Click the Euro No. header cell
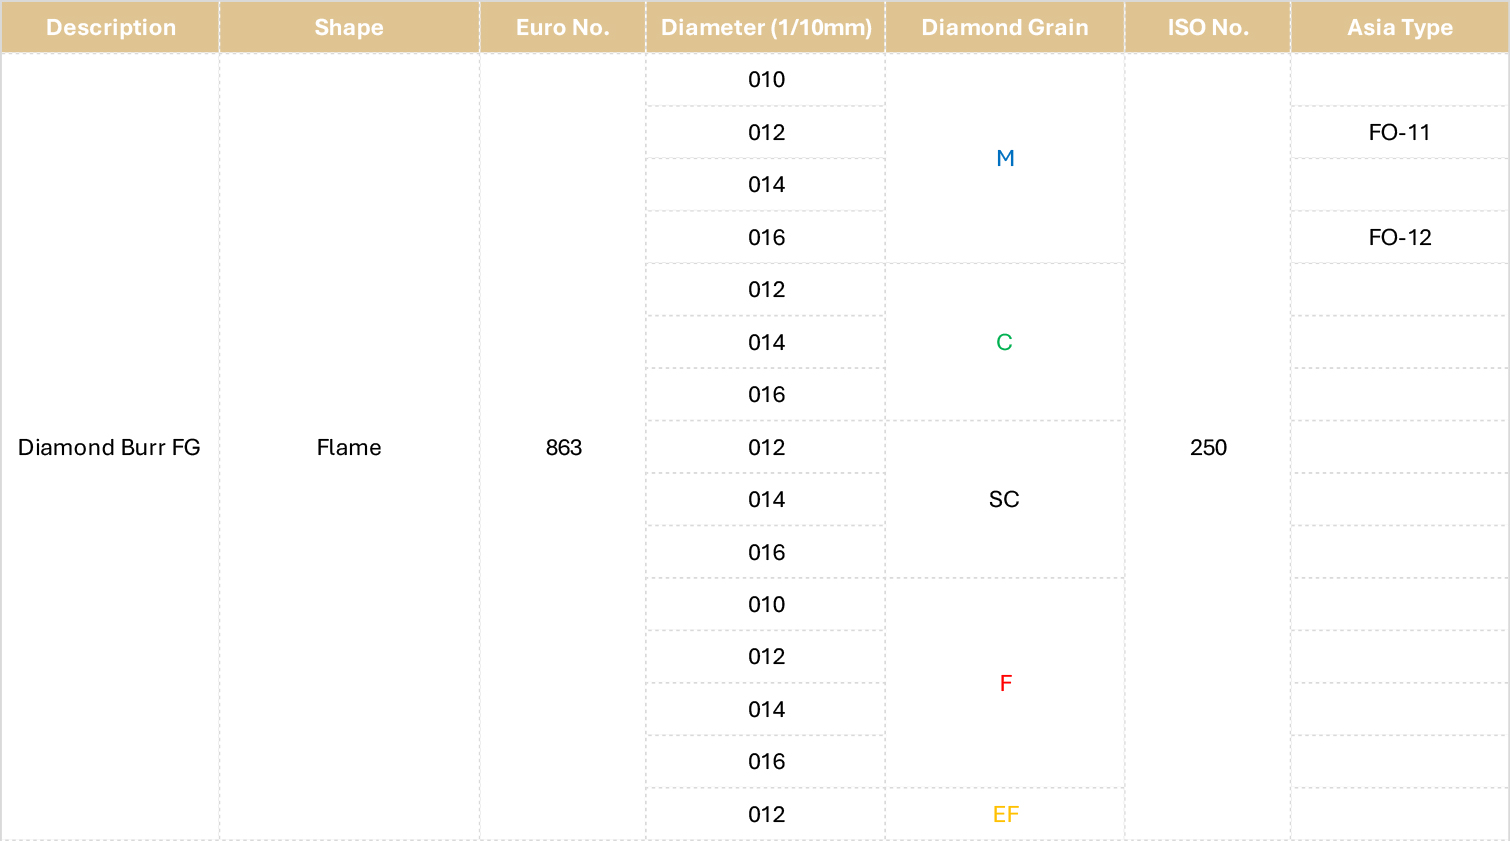This screenshot has height=841, width=1510. point(563,27)
